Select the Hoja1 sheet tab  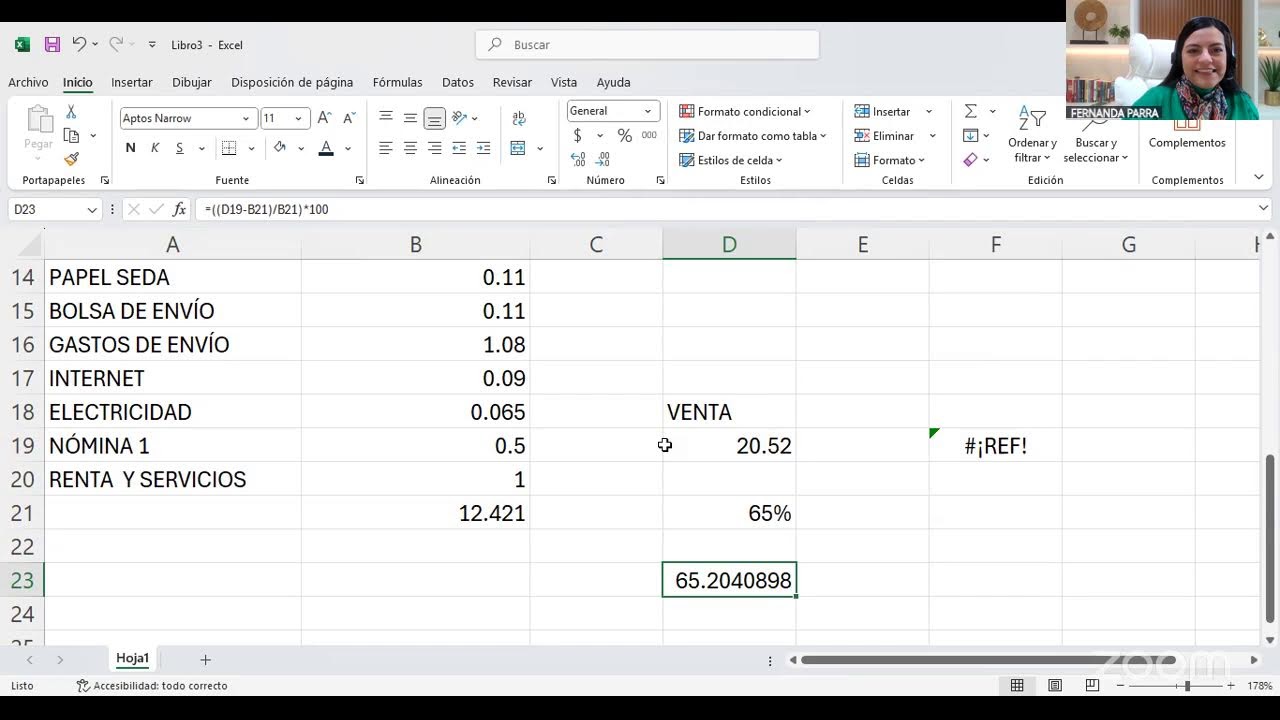tap(132, 659)
